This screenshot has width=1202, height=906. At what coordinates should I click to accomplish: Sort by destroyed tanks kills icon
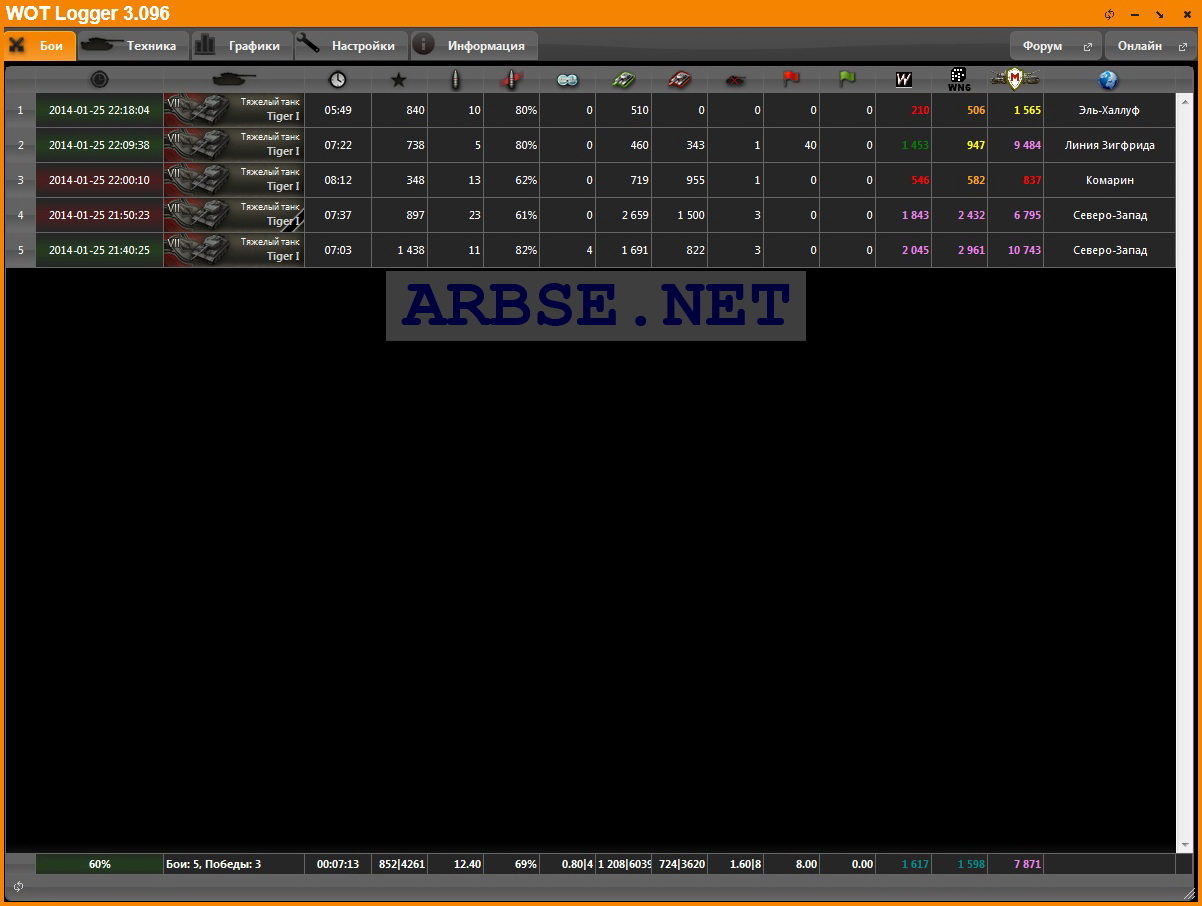tap(736, 79)
